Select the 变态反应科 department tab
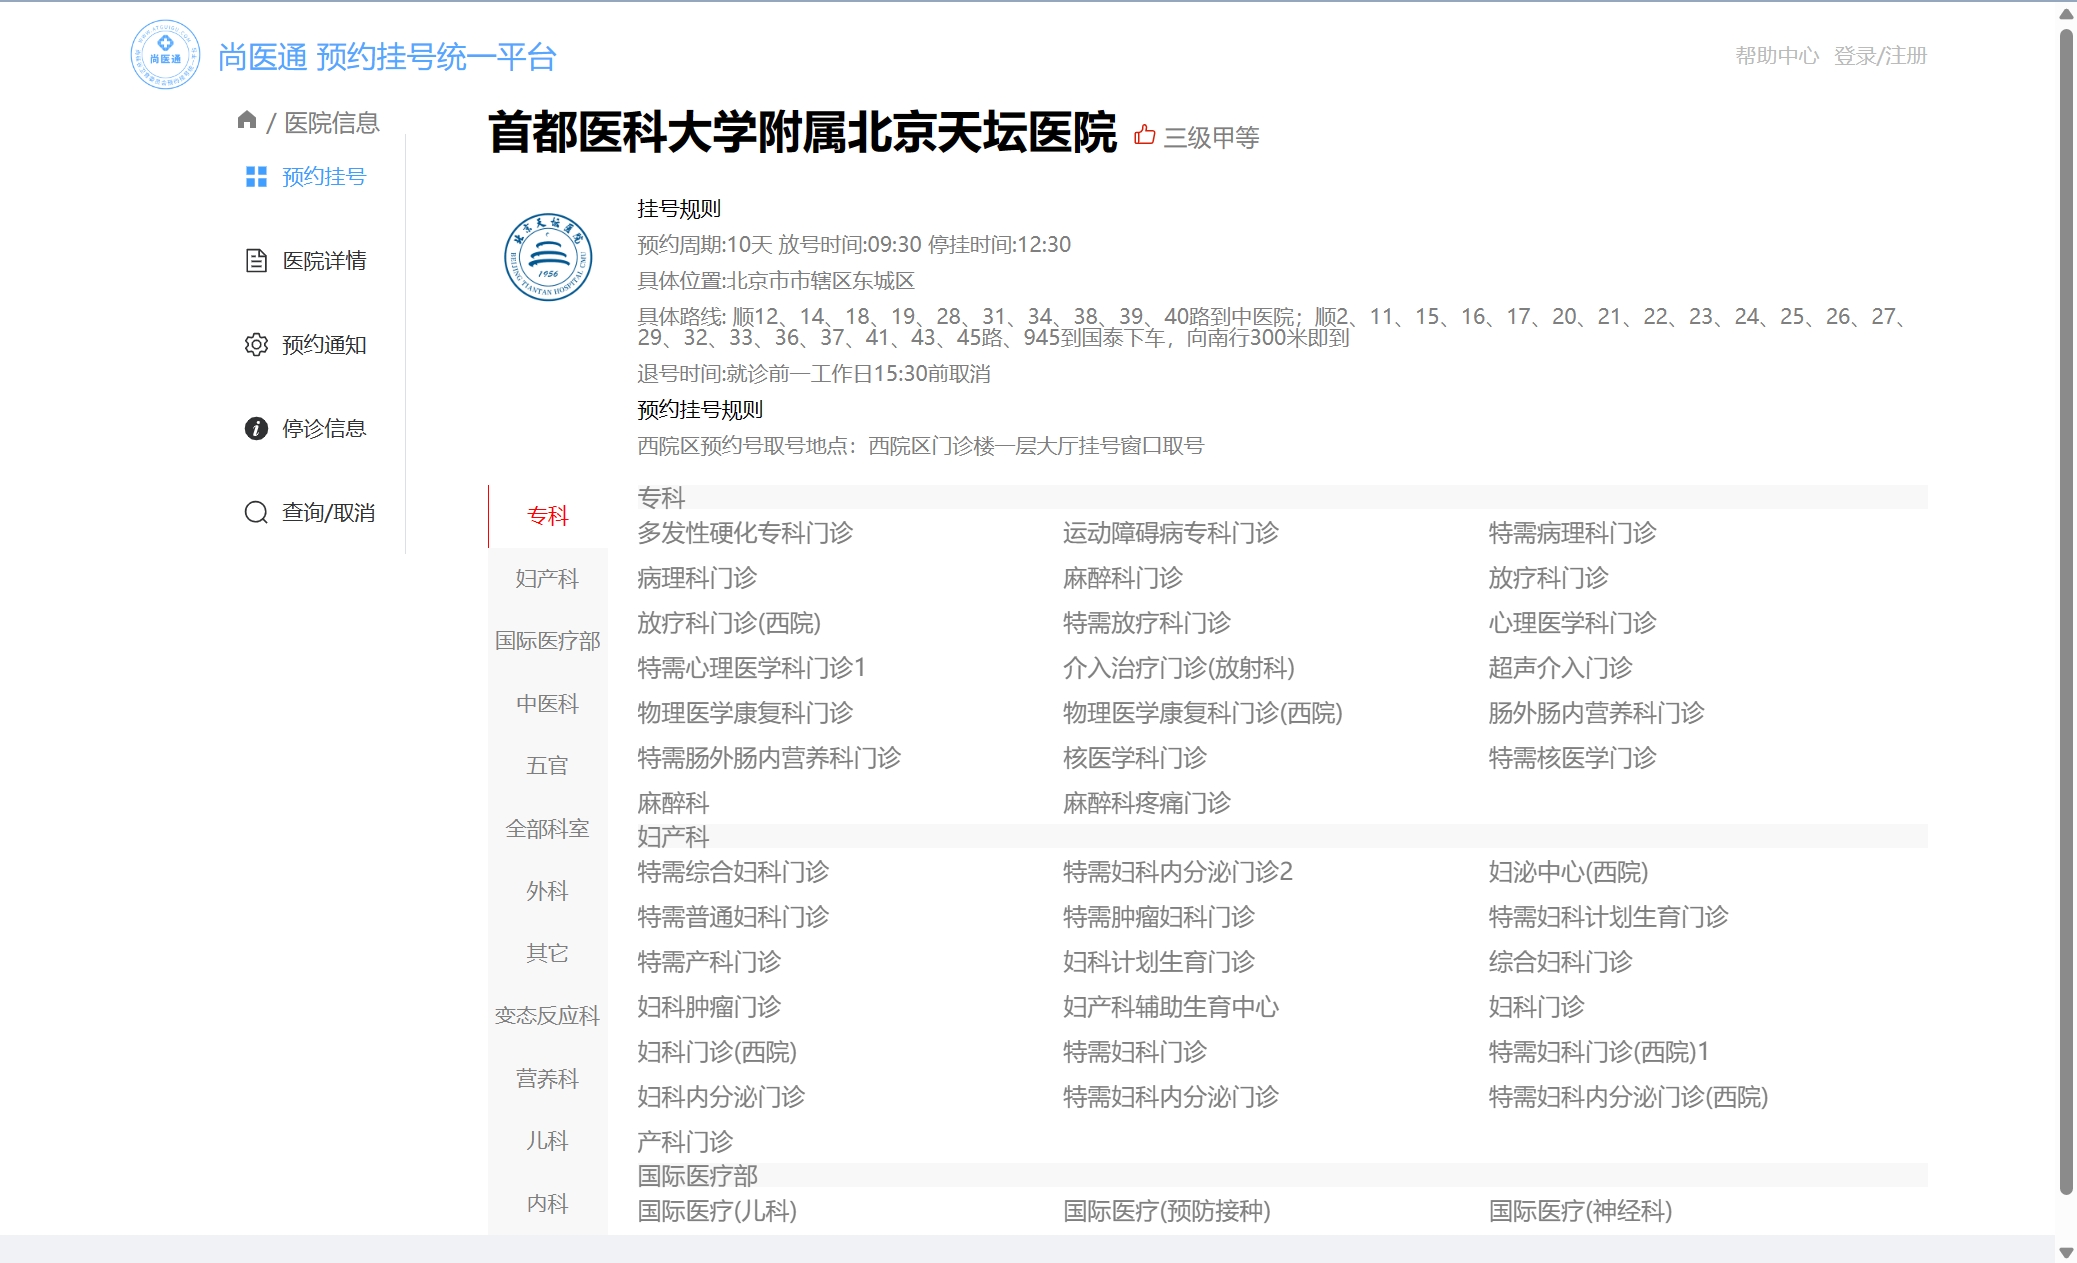The image size is (2077, 1263). (548, 1016)
